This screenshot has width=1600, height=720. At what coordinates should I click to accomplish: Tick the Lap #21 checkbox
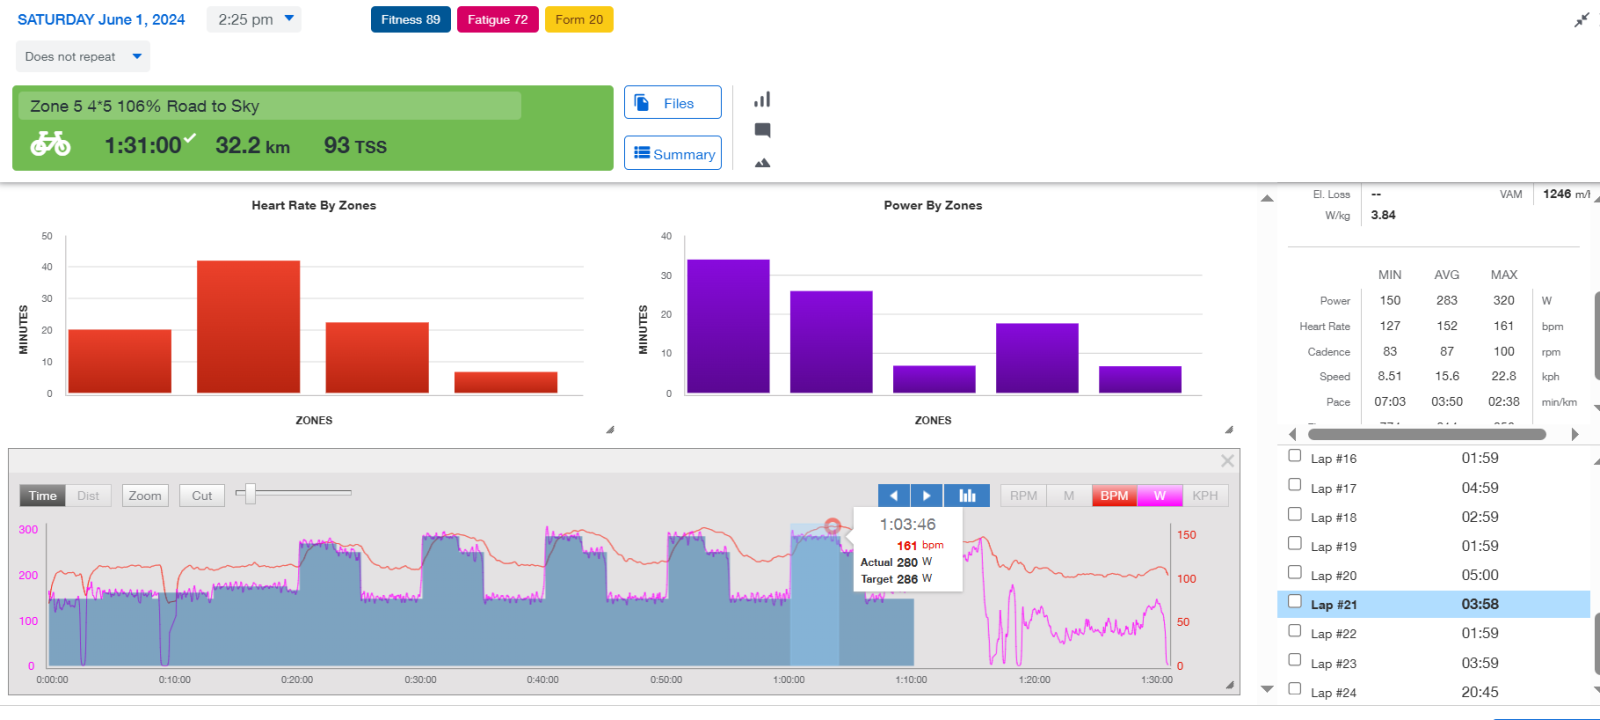[x=1295, y=601]
